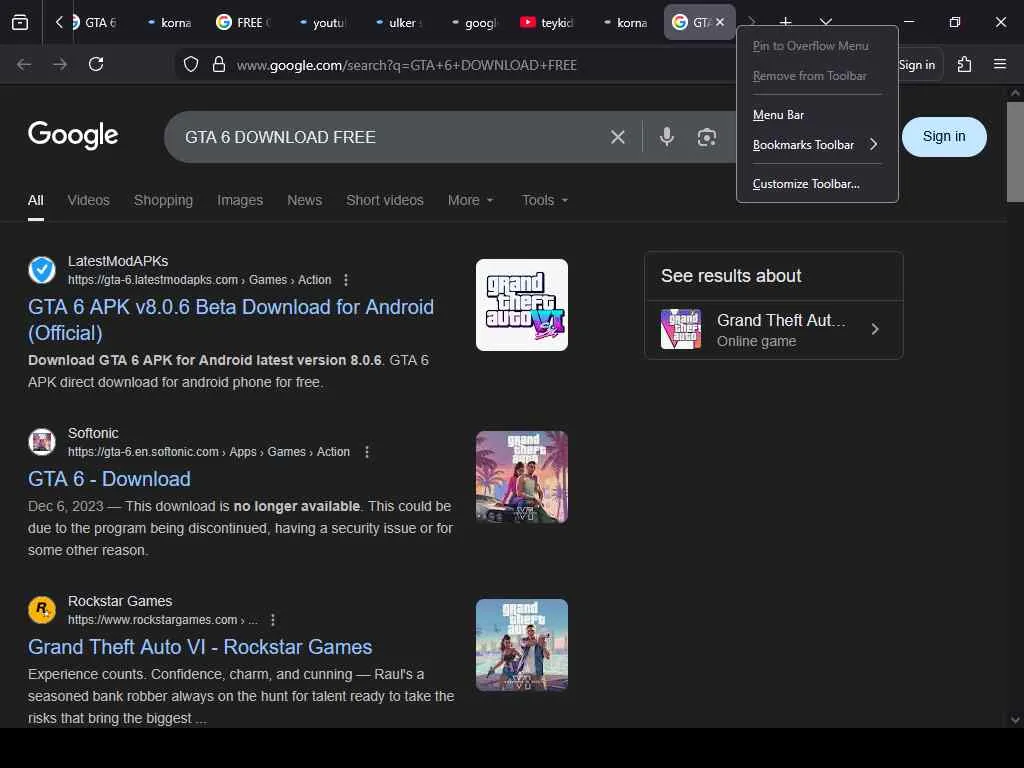Close the active GTA tab
The width and height of the screenshot is (1024, 768).
point(720,22)
